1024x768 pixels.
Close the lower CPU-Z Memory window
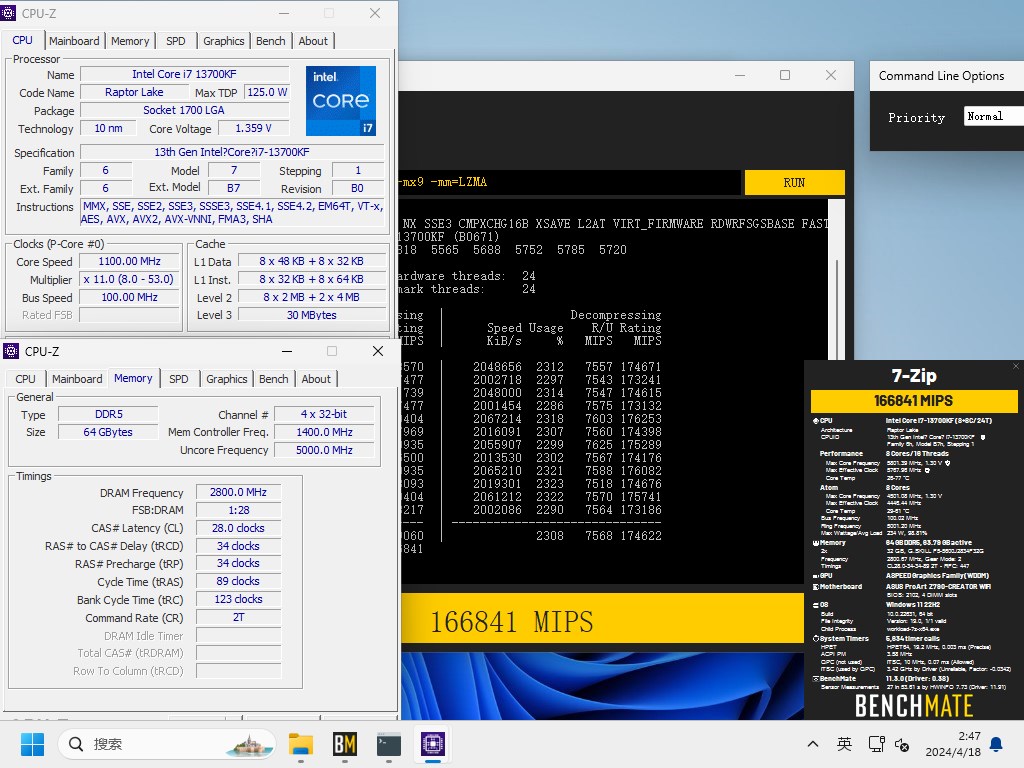(x=377, y=351)
